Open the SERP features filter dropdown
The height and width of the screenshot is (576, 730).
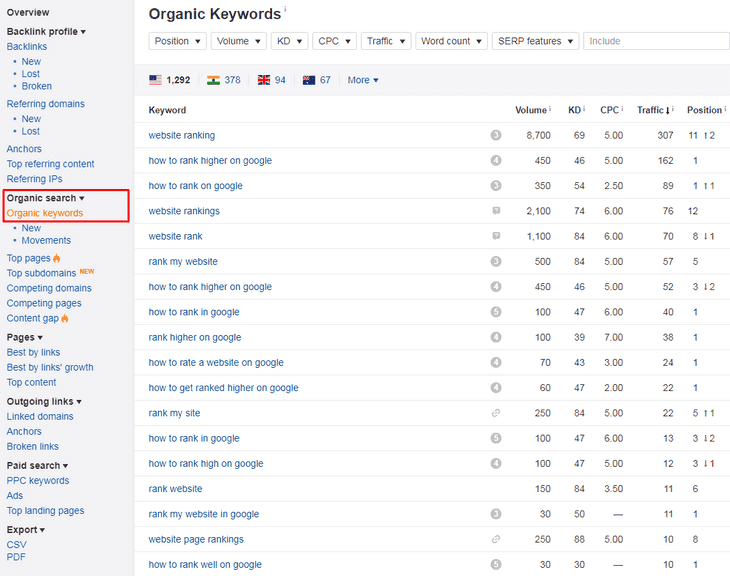(x=535, y=41)
